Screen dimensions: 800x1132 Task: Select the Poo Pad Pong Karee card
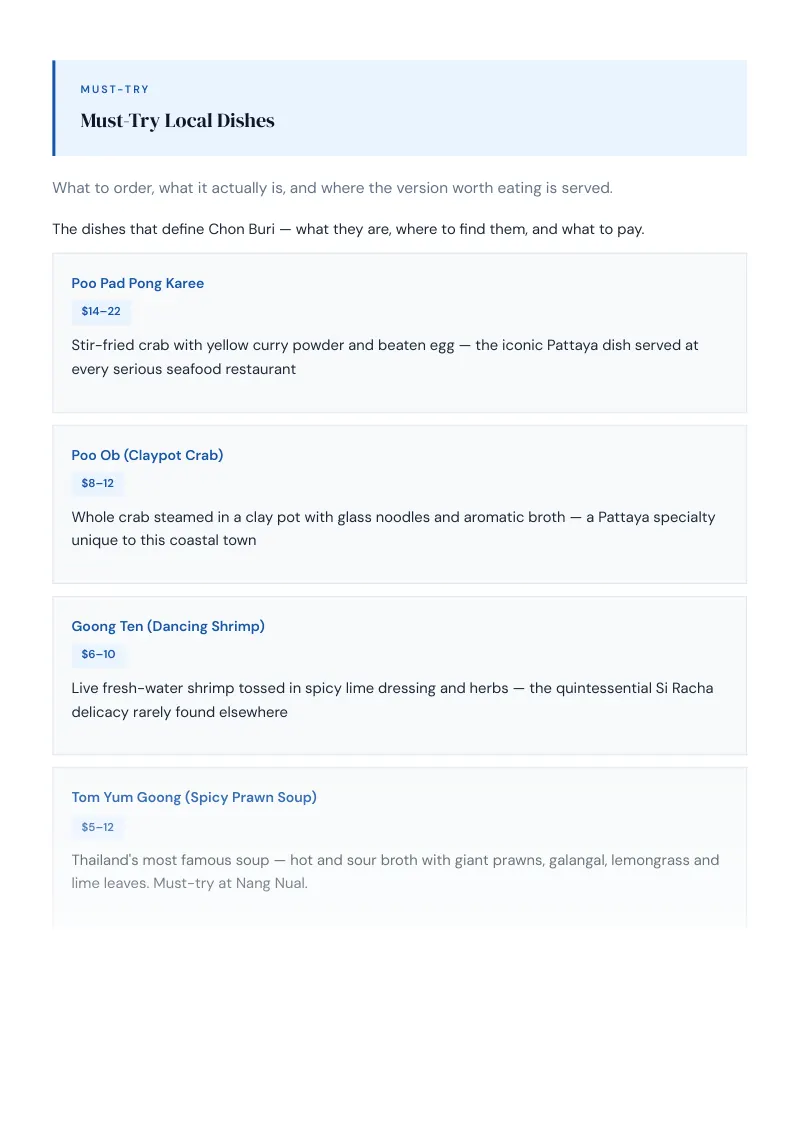[399, 333]
